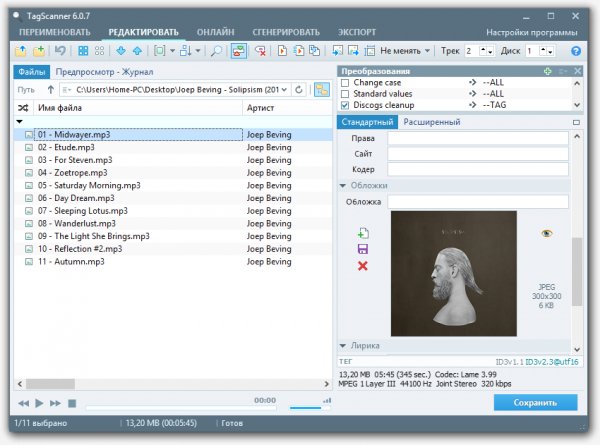600x445 pixels.
Task: Open the sort order dropdown arrow
Action: [197, 51]
